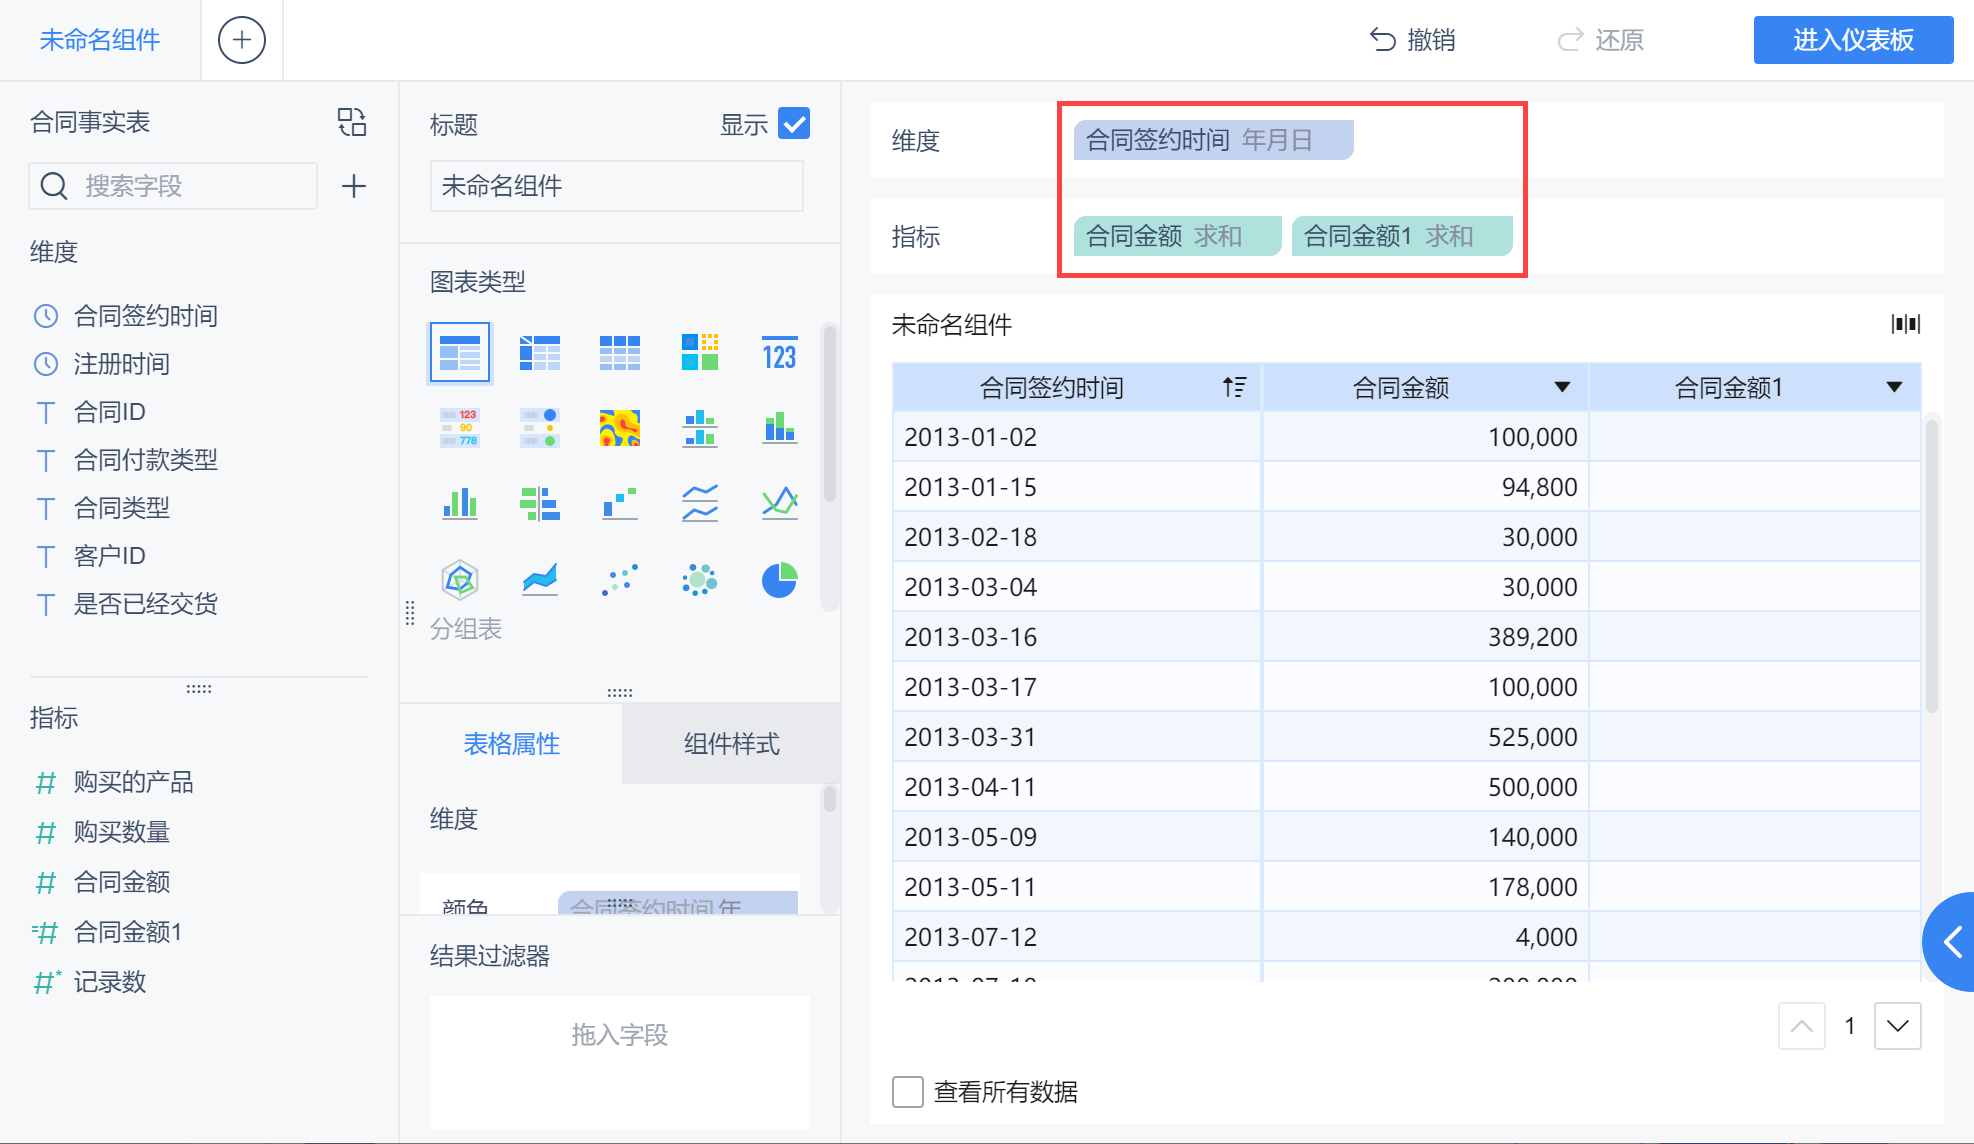Select the cross table chart type icon
The image size is (1974, 1144).
[x=540, y=353]
